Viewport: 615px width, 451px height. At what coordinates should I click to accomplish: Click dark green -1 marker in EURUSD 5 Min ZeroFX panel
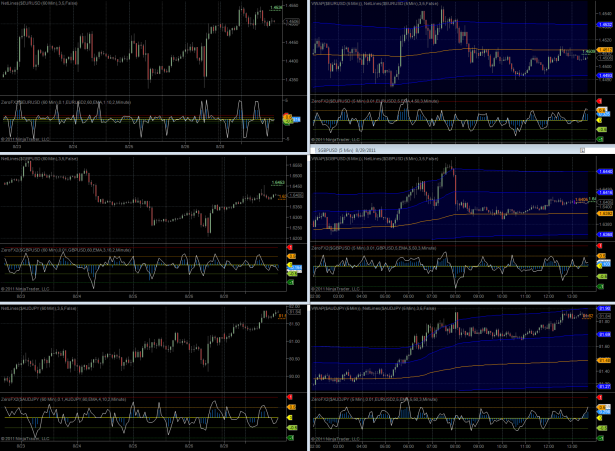point(600,139)
